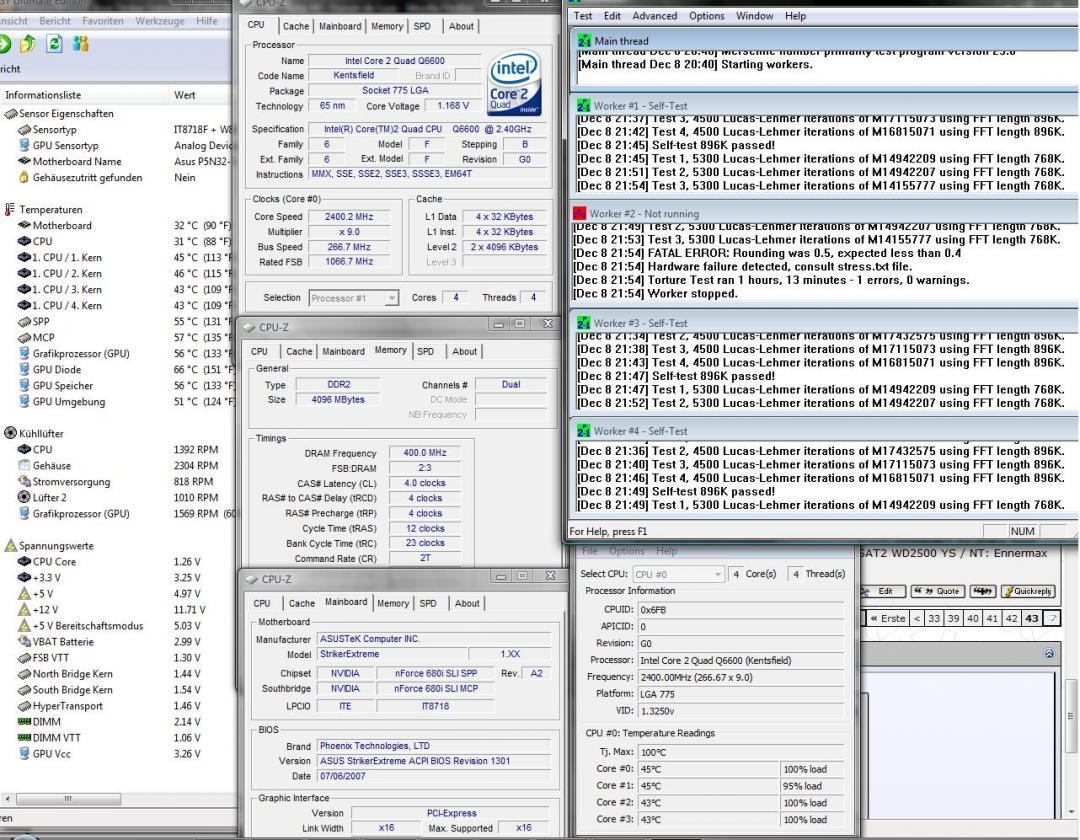This screenshot has height=840, width=1080.
Task: Select the North Bridge Kern row text
Action: pyautogui.click(x=72, y=673)
